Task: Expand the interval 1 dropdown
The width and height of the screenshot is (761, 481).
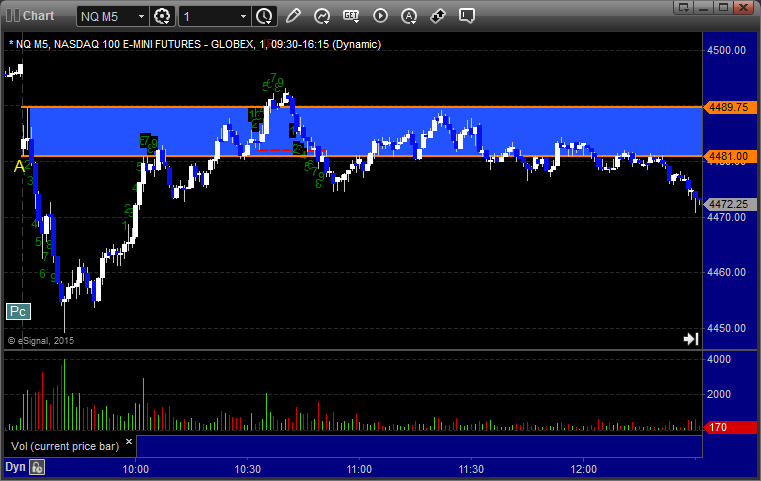Action: point(243,17)
